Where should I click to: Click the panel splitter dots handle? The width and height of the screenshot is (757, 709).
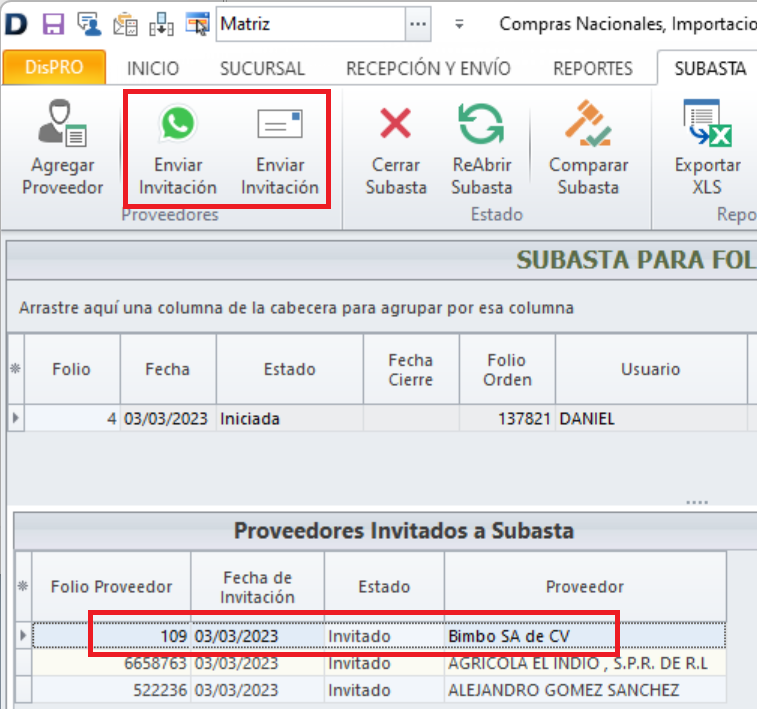(x=697, y=502)
